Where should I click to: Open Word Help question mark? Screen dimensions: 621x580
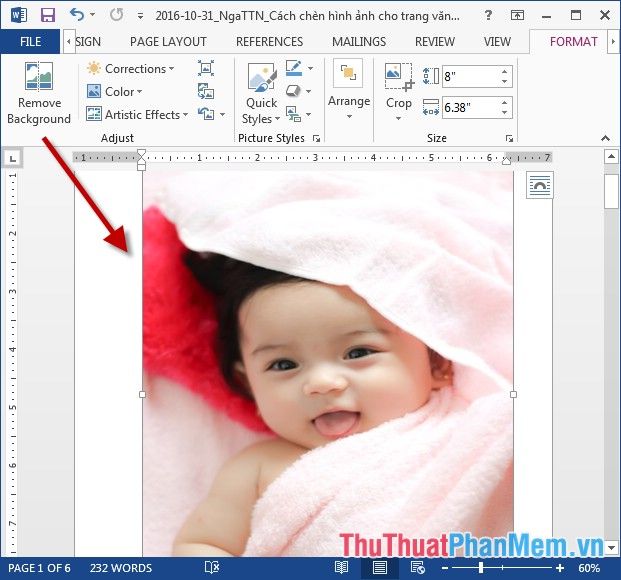(x=488, y=15)
